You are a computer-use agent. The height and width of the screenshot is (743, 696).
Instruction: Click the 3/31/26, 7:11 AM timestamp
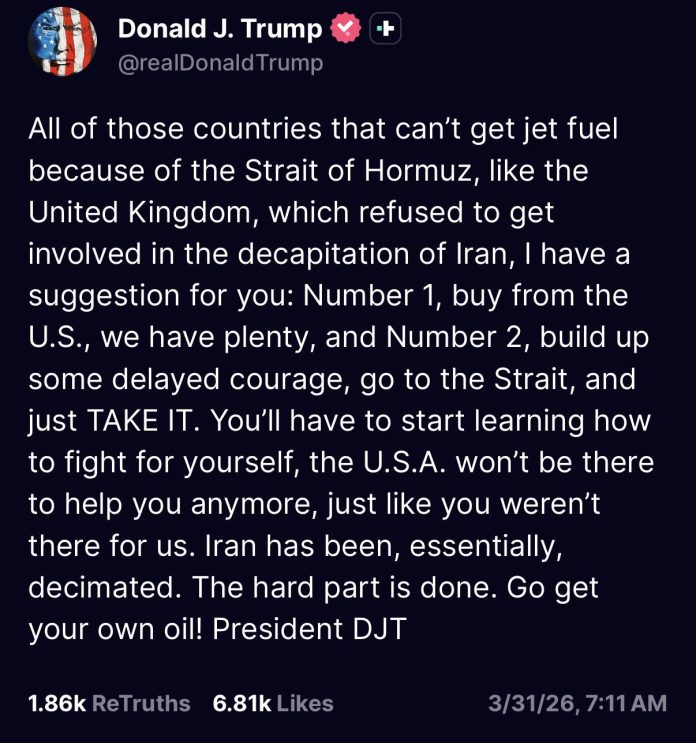pyautogui.click(x=578, y=703)
